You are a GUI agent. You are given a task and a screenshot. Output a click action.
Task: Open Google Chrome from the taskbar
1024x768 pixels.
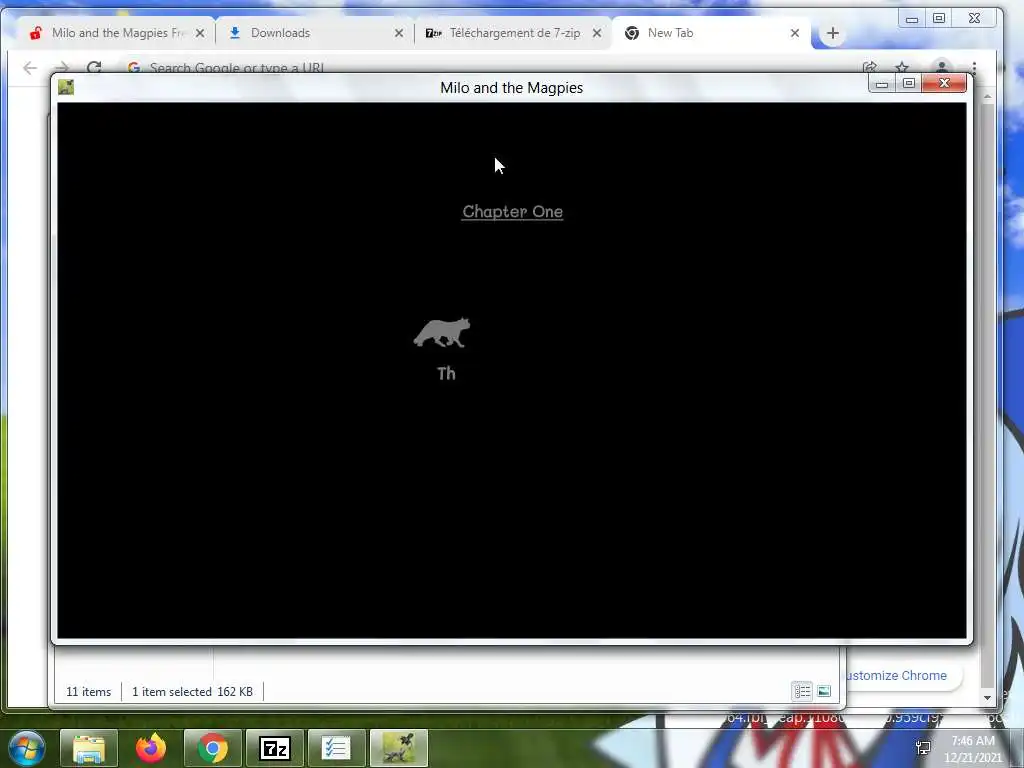click(213, 748)
